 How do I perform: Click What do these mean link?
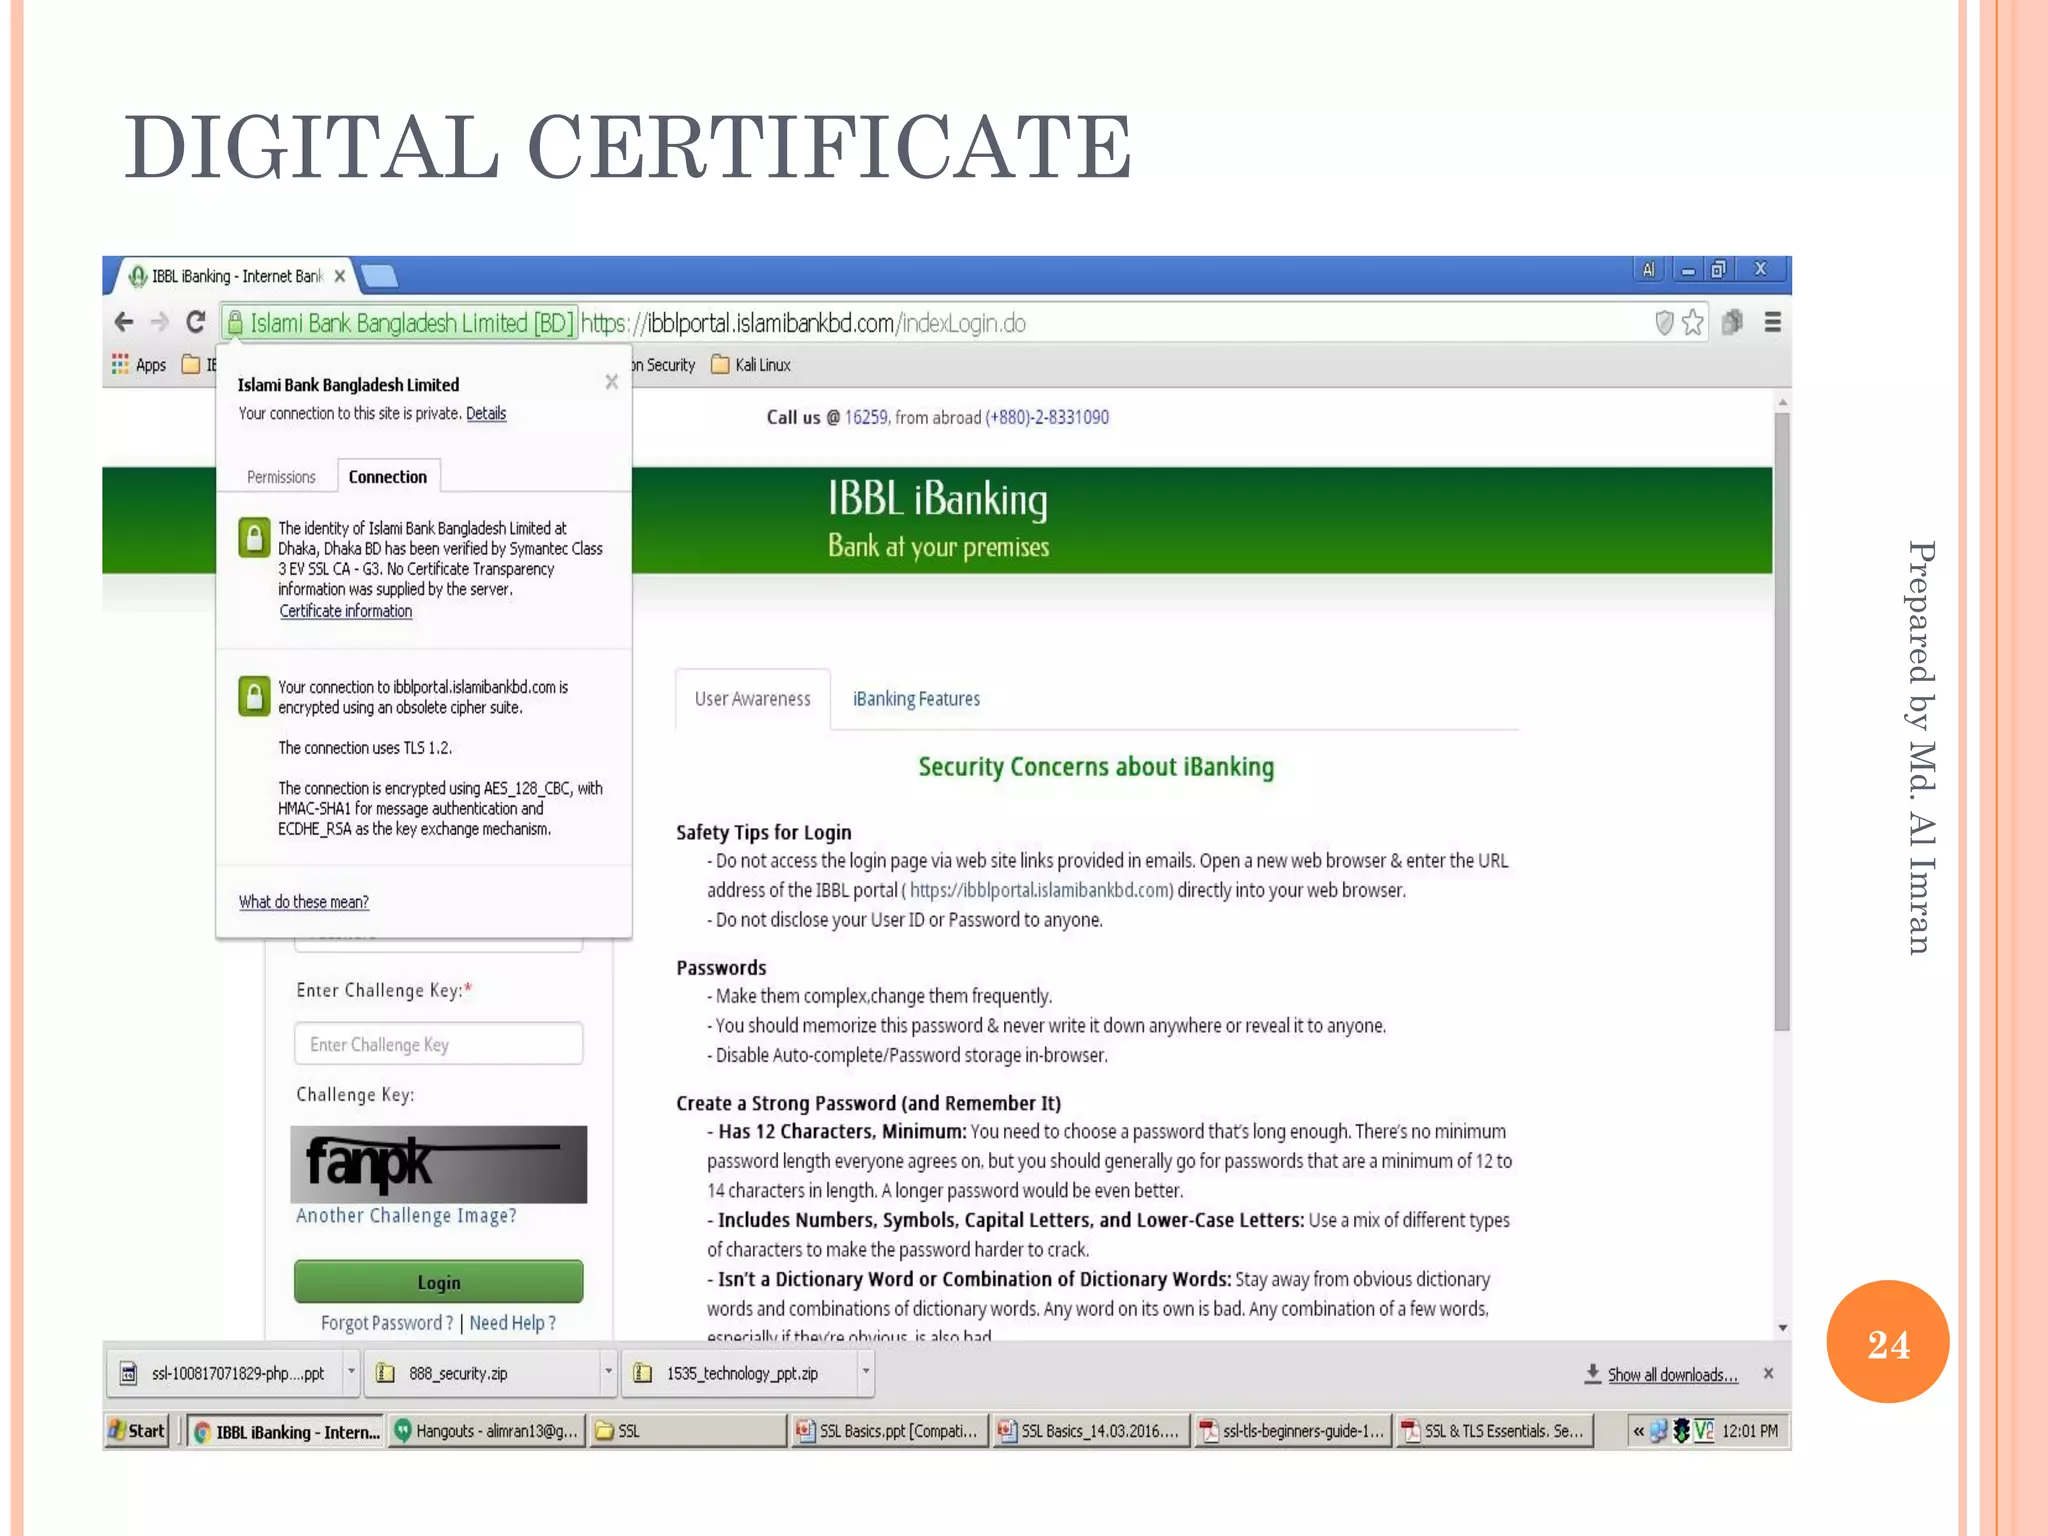tap(304, 902)
